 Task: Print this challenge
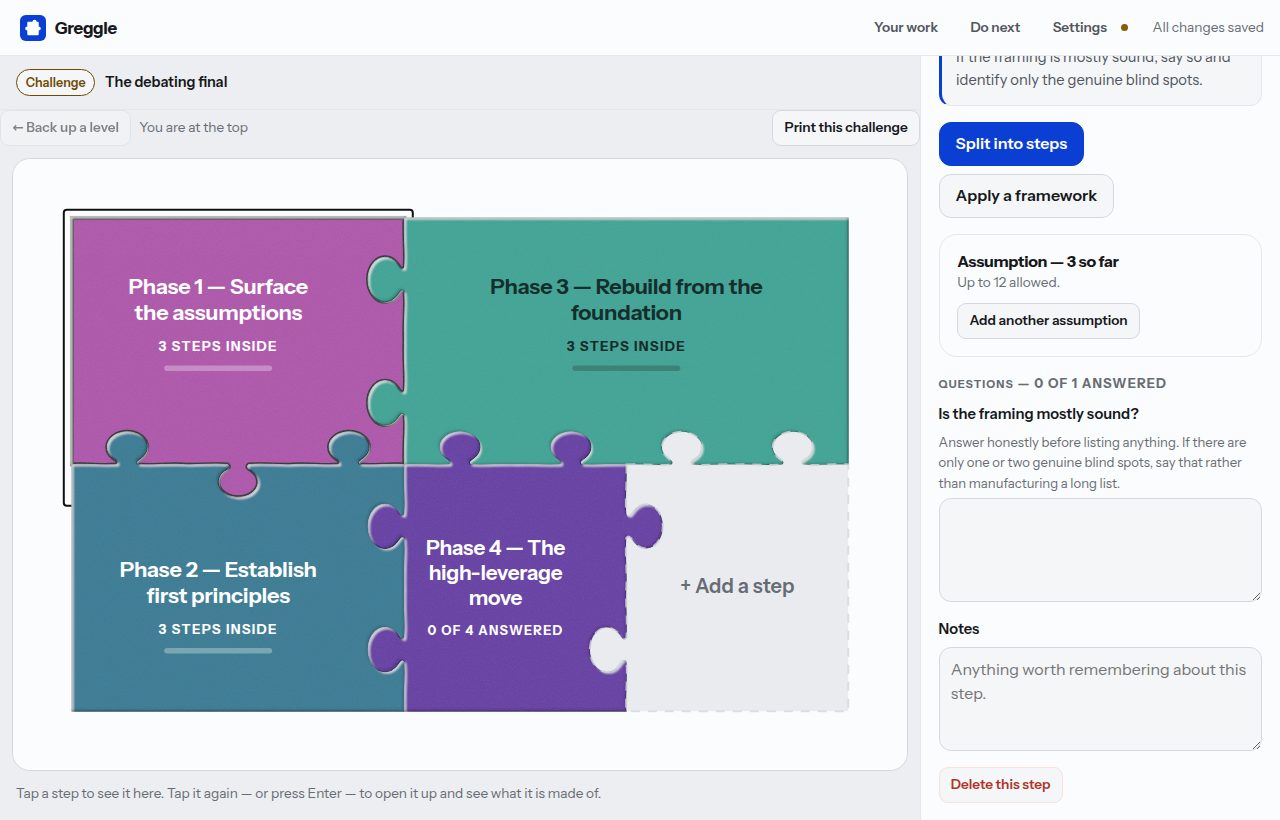click(846, 128)
